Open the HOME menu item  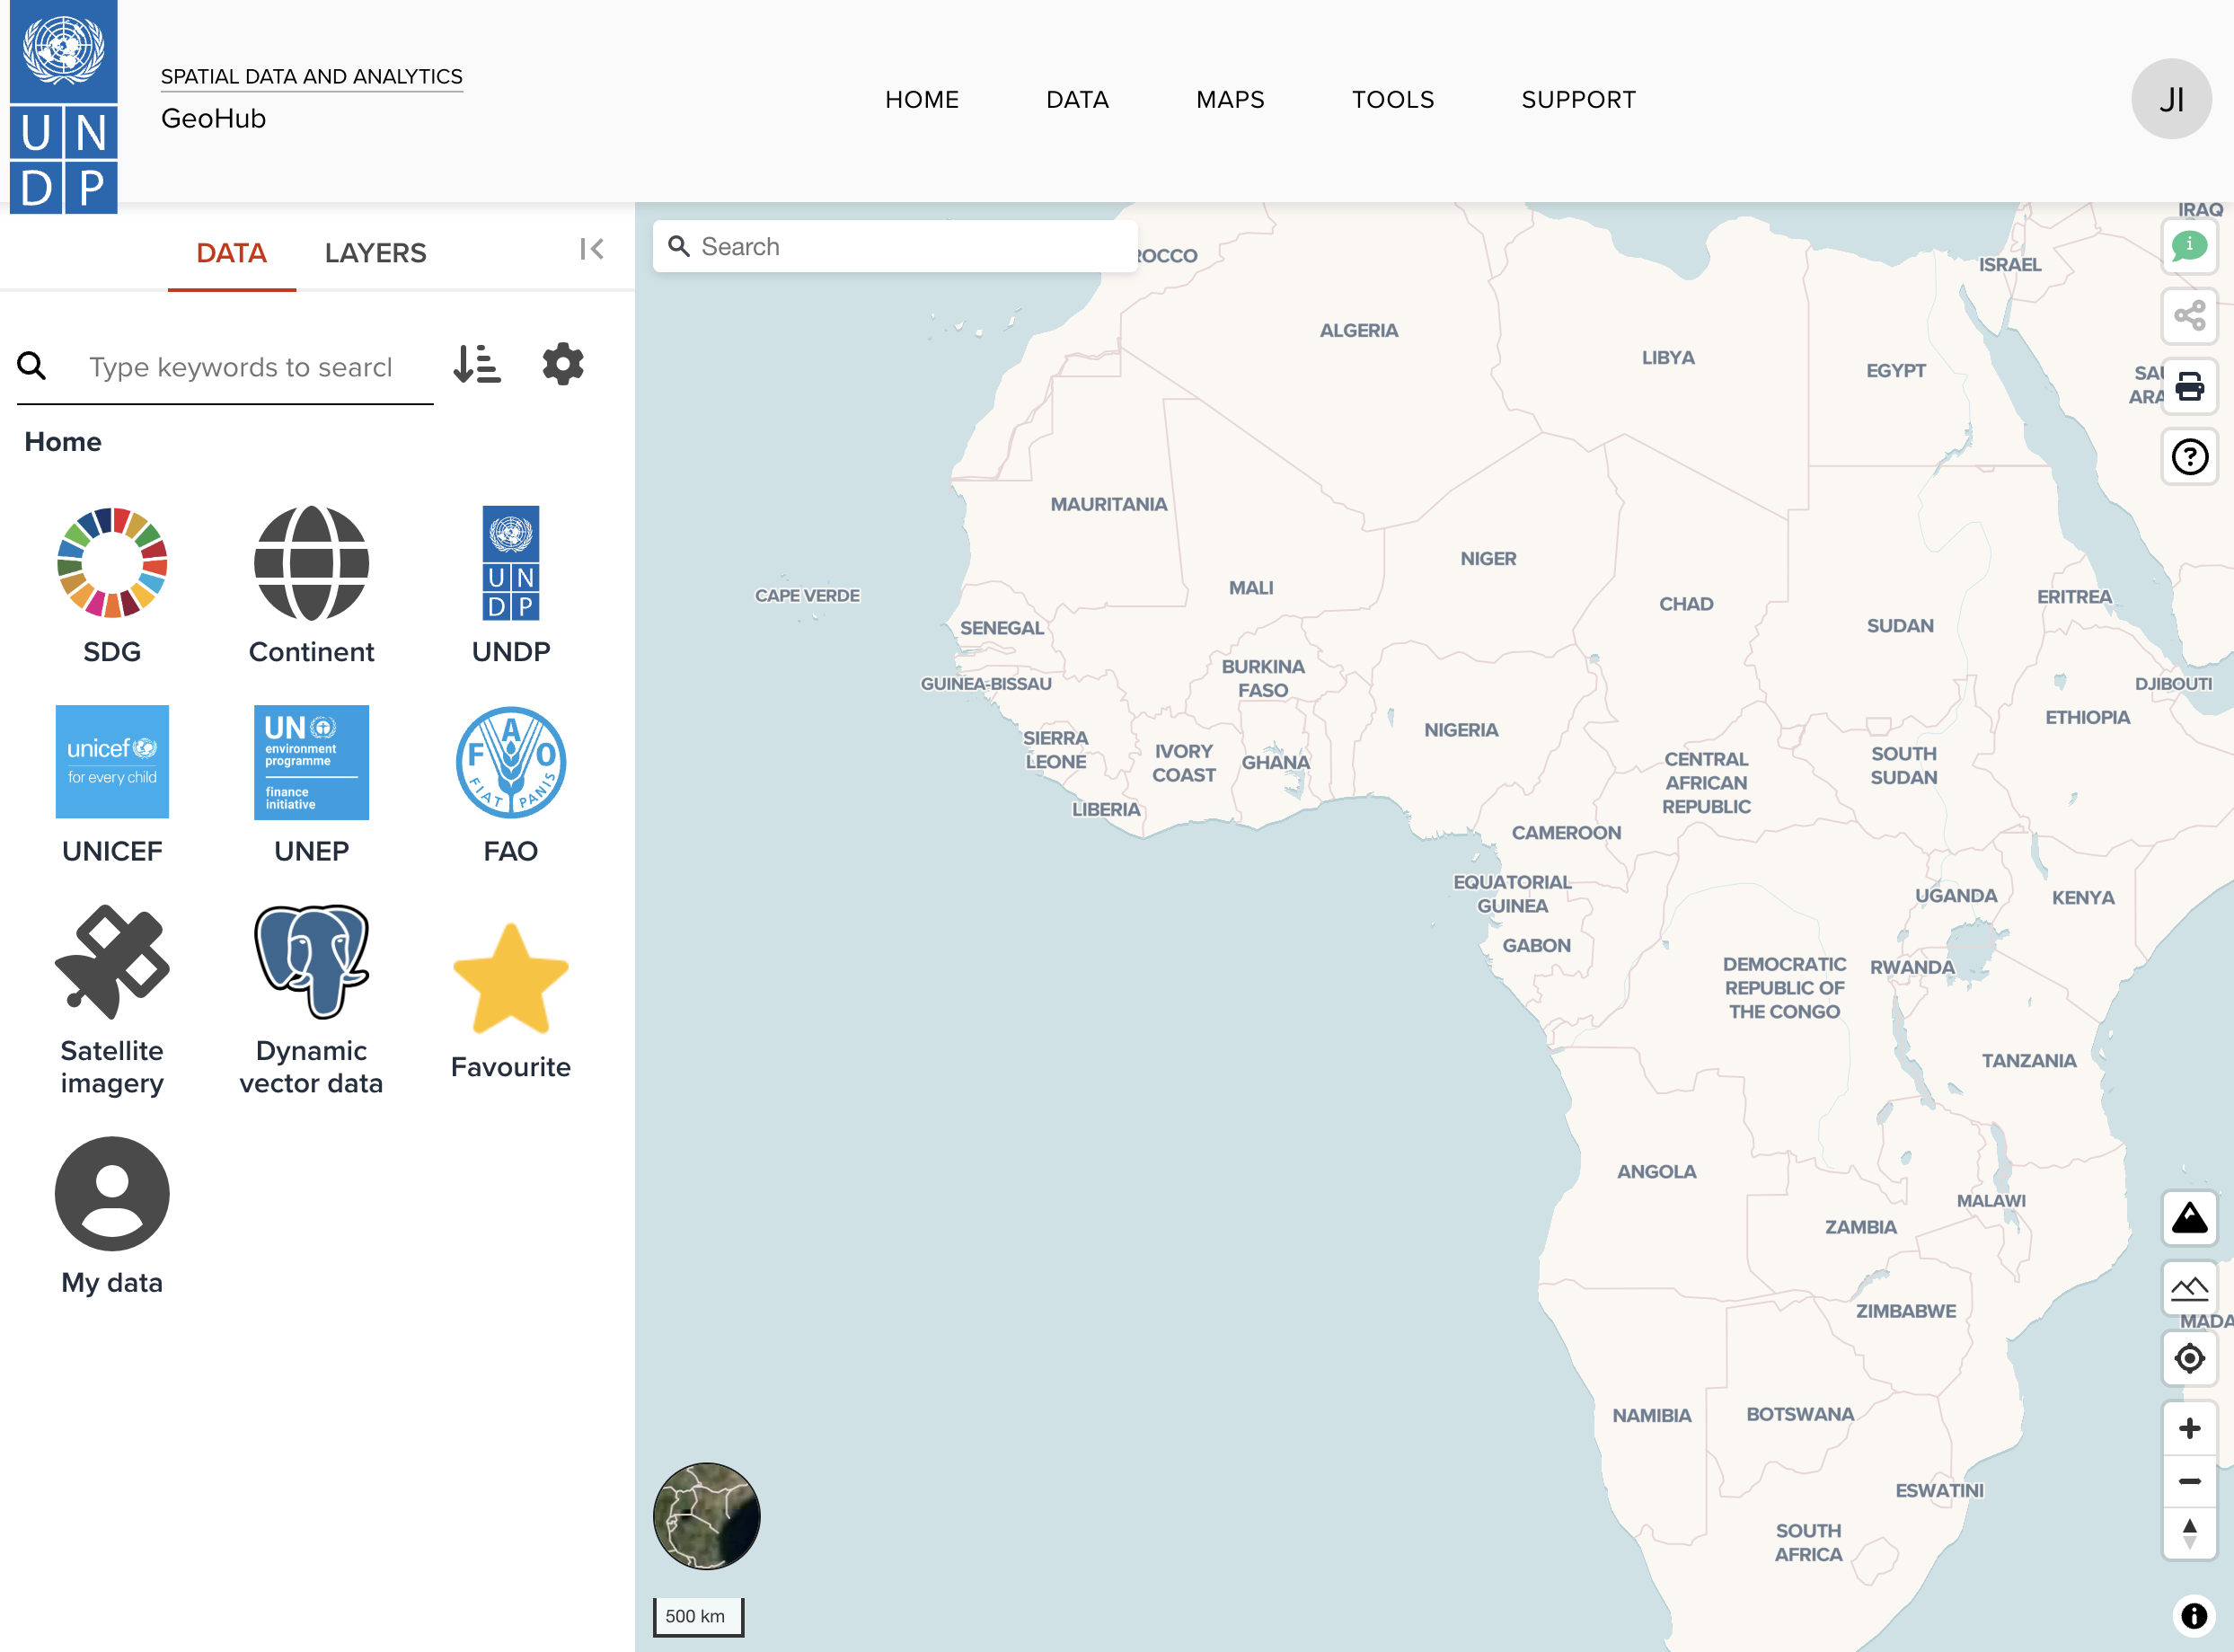(x=922, y=100)
